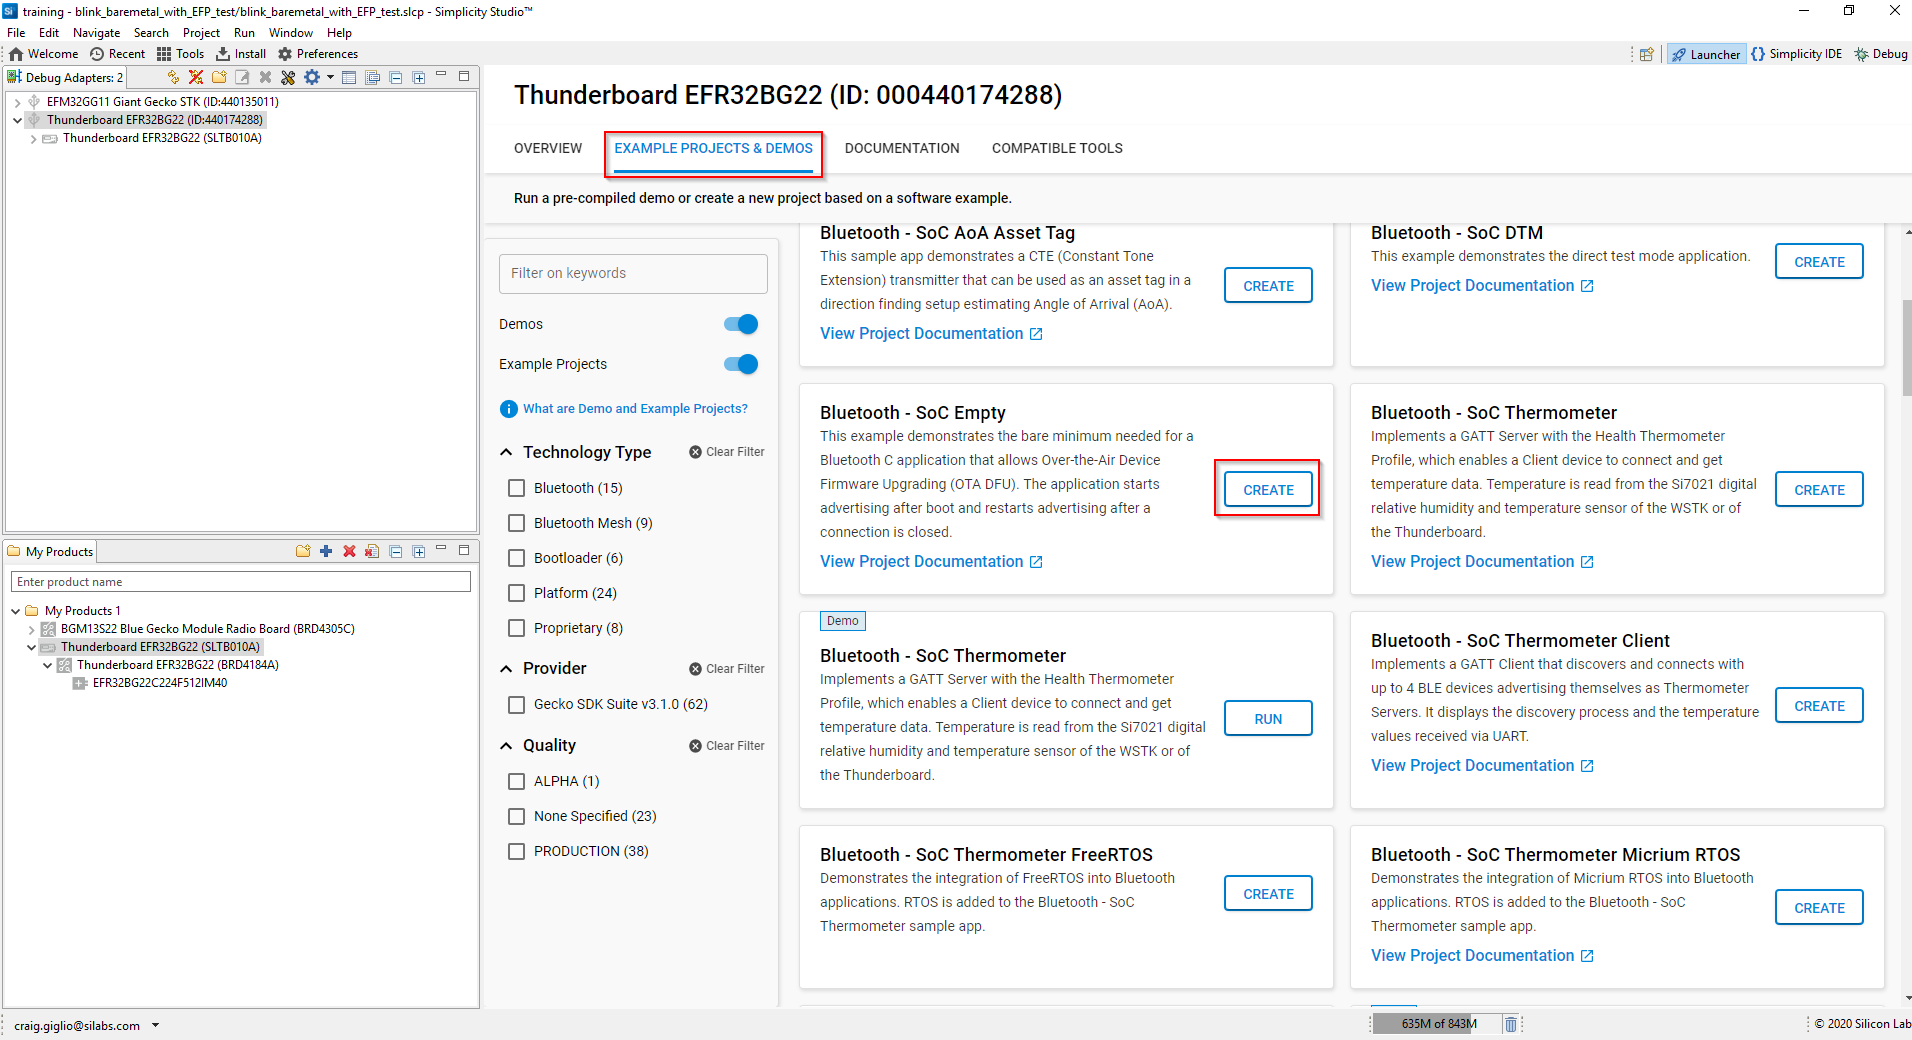Switch to the OVERVIEW tab

(x=548, y=148)
